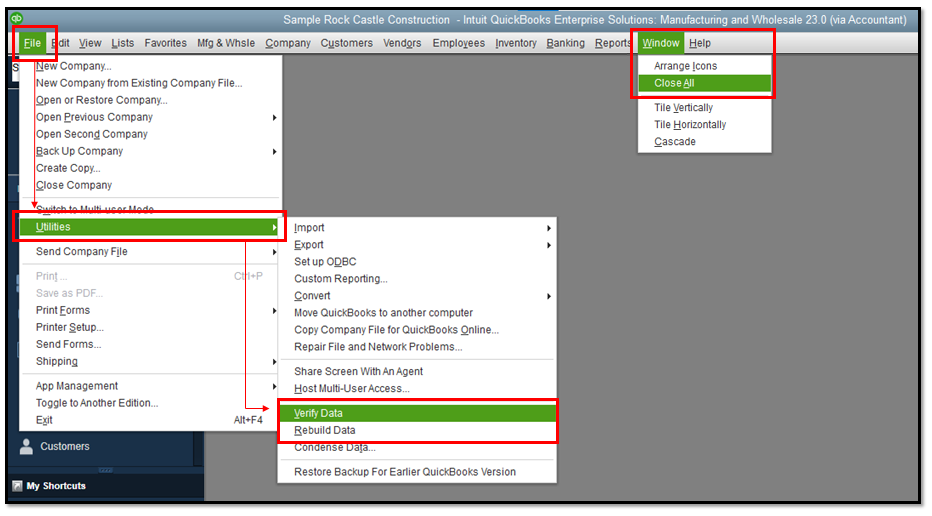Open the Reports menu

coord(613,43)
